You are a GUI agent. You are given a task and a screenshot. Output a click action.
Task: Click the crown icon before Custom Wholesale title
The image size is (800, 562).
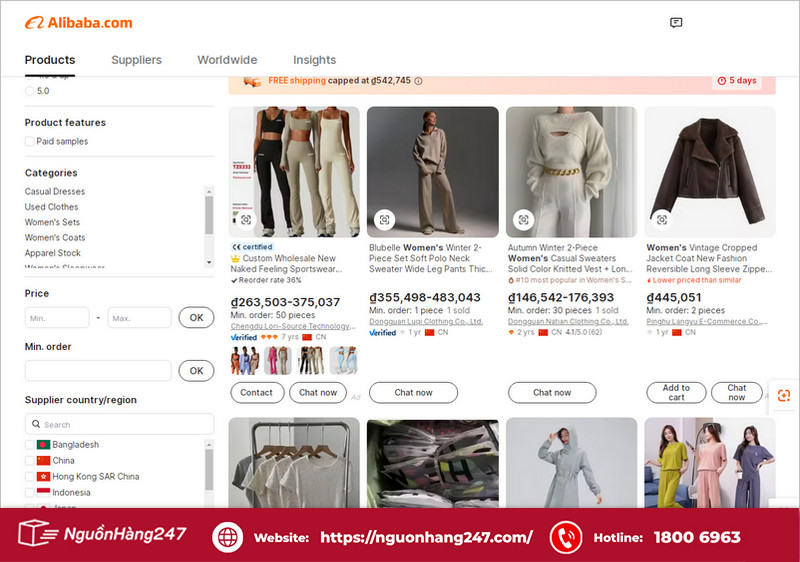click(235, 259)
